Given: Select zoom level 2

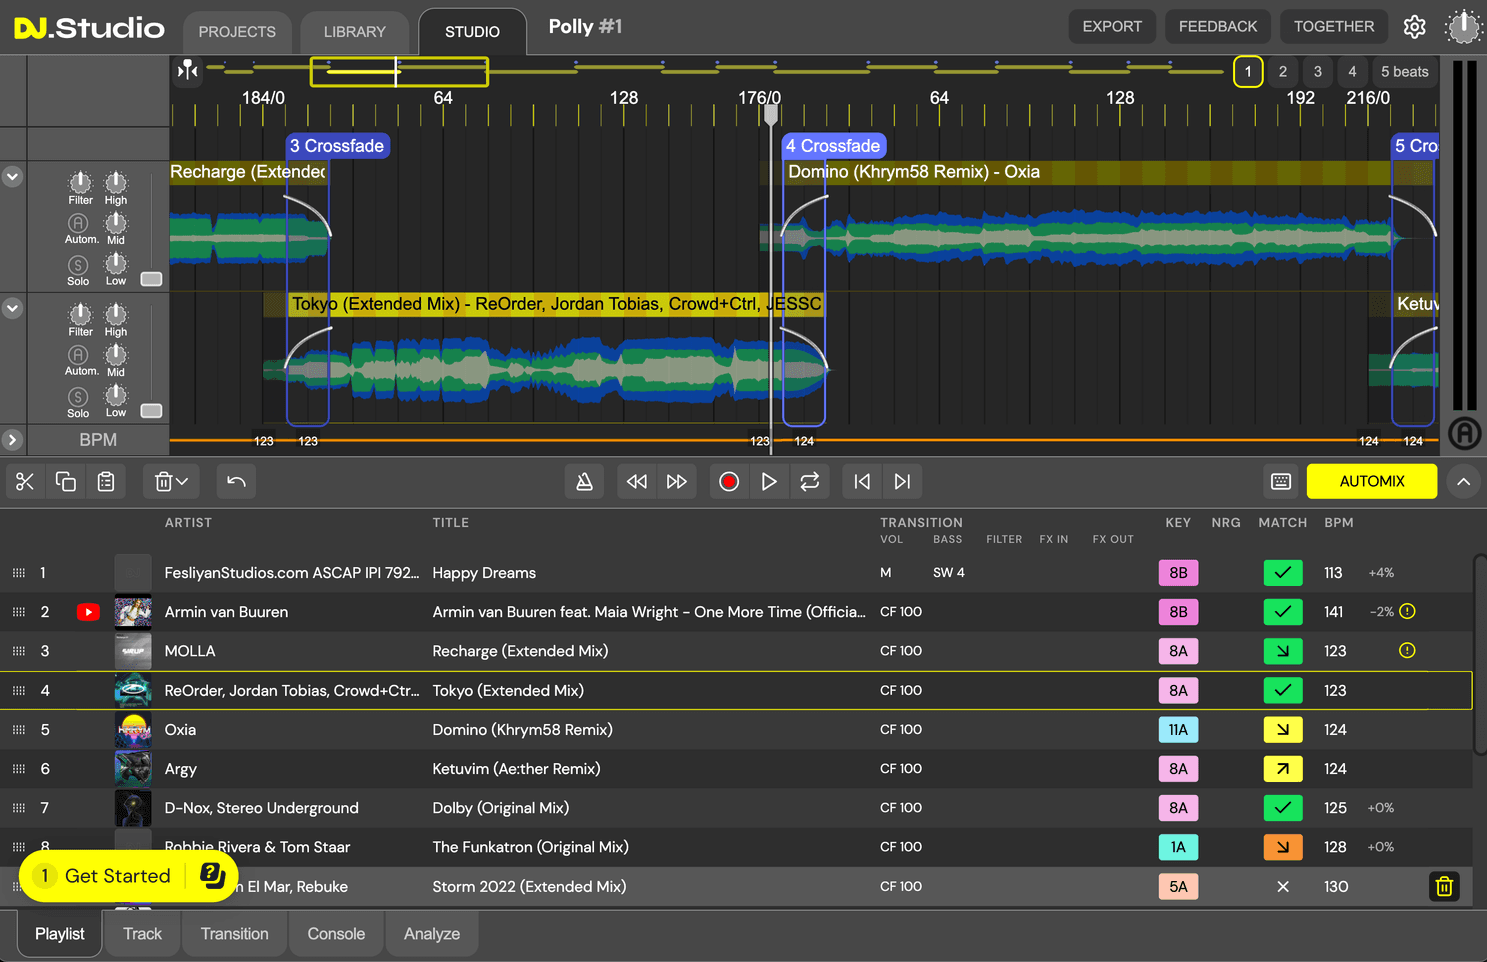Looking at the screenshot, I should click(1283, 72).
